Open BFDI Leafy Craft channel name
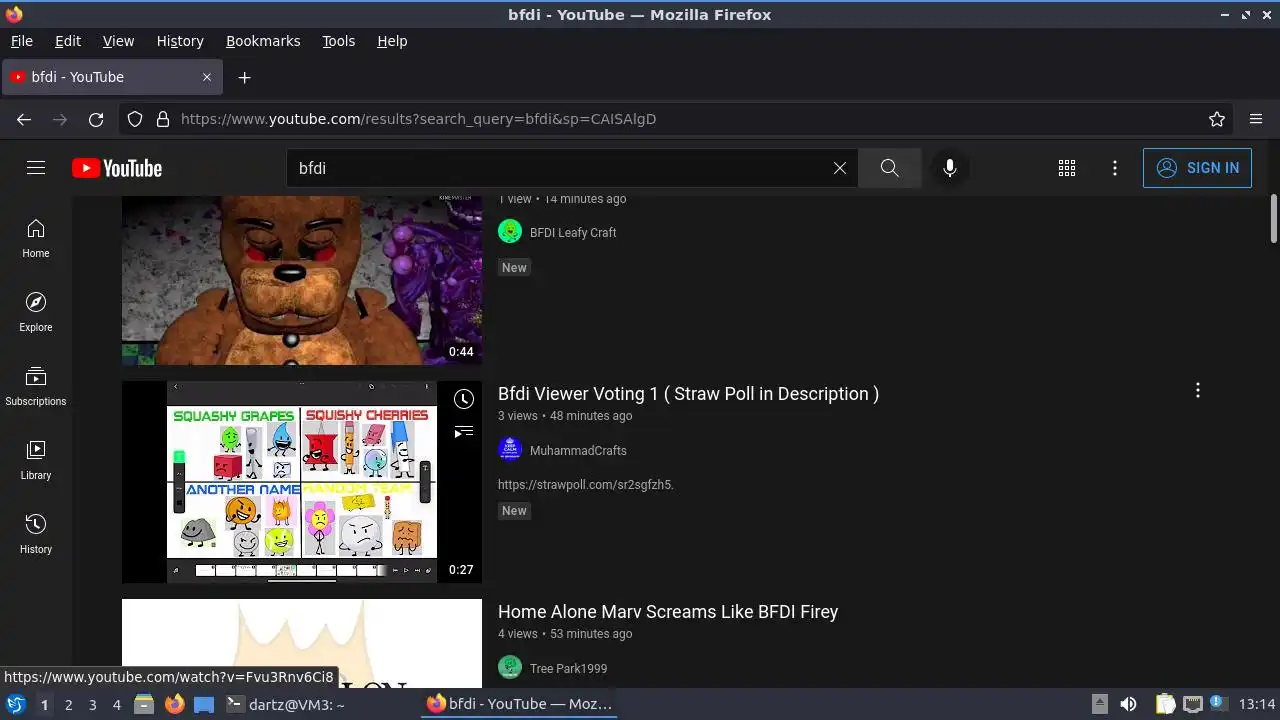This screenshot has width=1280, height=720. point(573,233)
